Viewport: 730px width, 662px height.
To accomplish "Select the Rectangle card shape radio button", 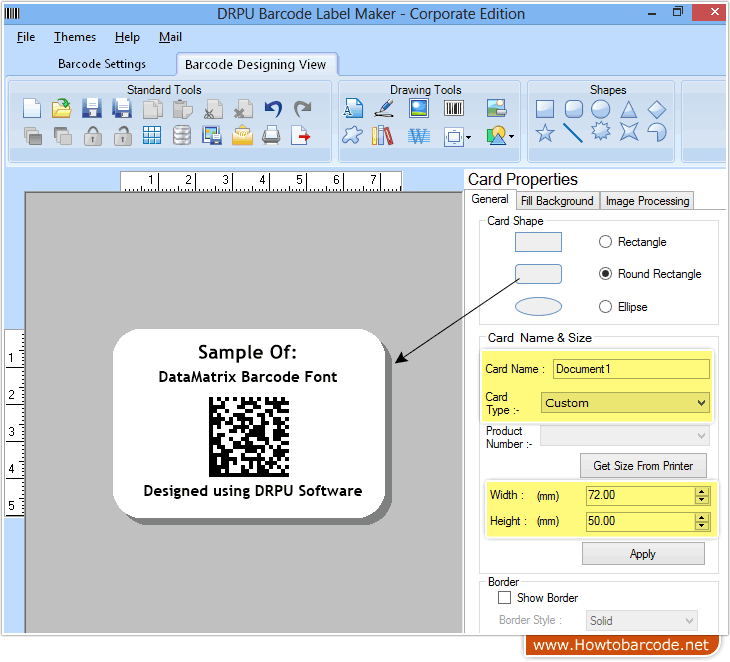I will pyautogui.click(x=606, y=242).
